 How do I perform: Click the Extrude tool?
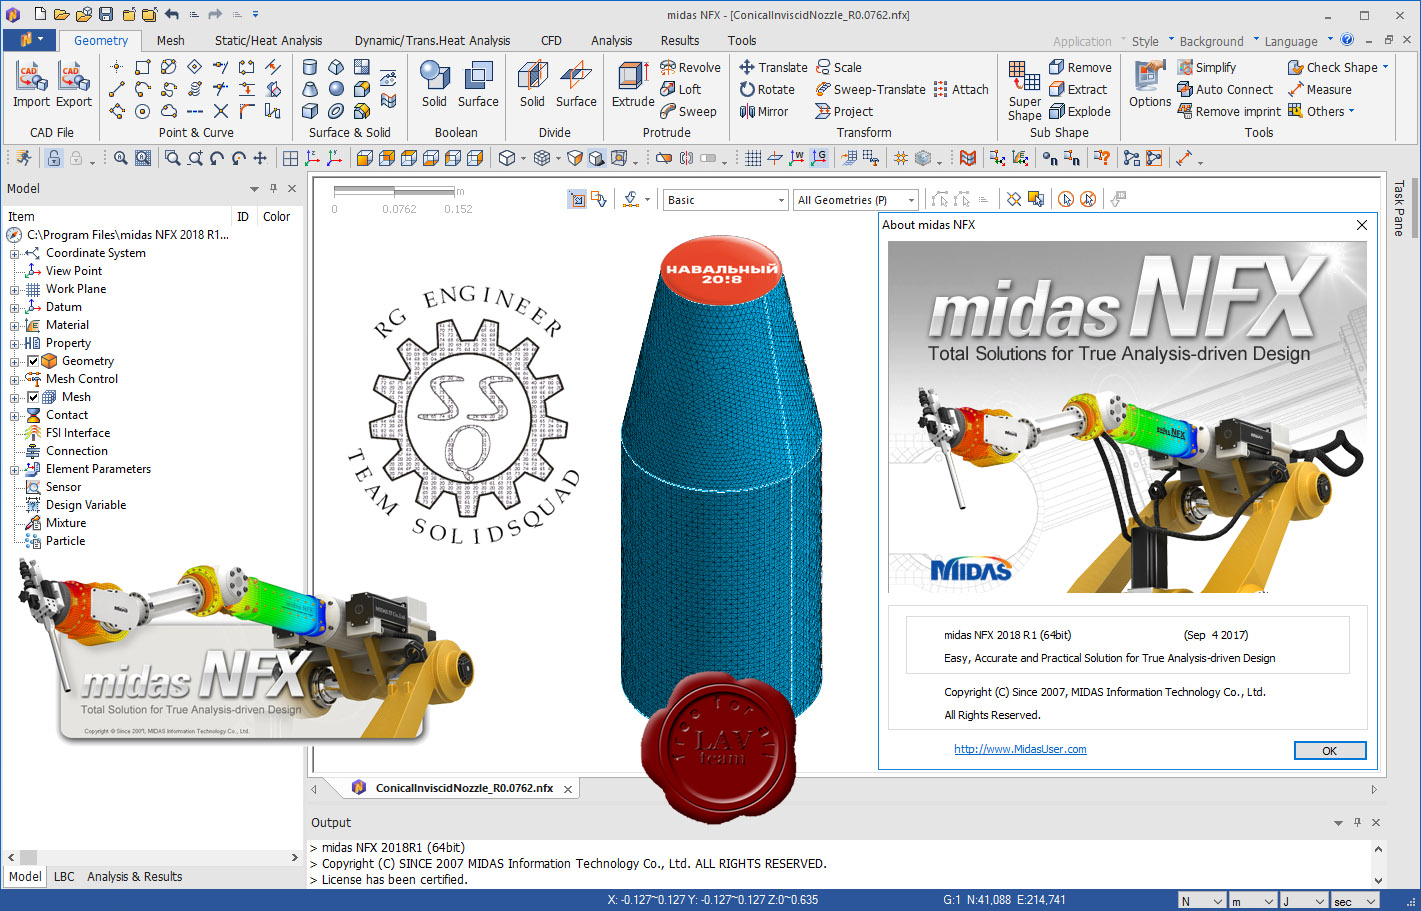(633, 85)
